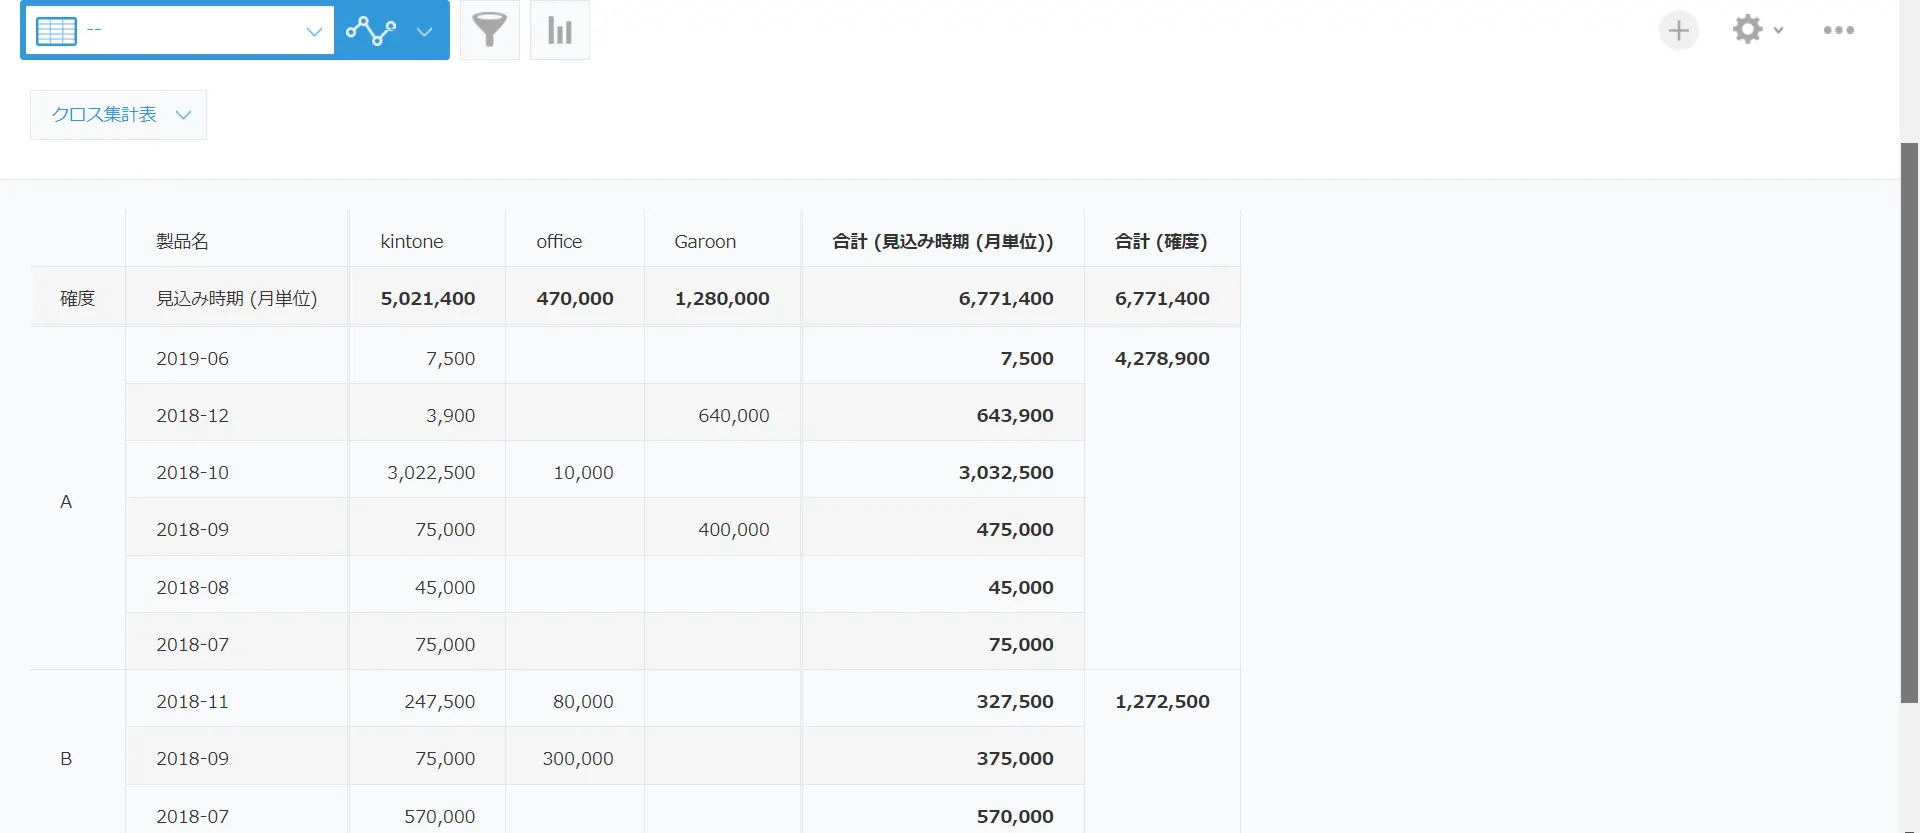Add a new record with plus
The width and height of the screenshot is (1920, 833).
[1678, 30]
